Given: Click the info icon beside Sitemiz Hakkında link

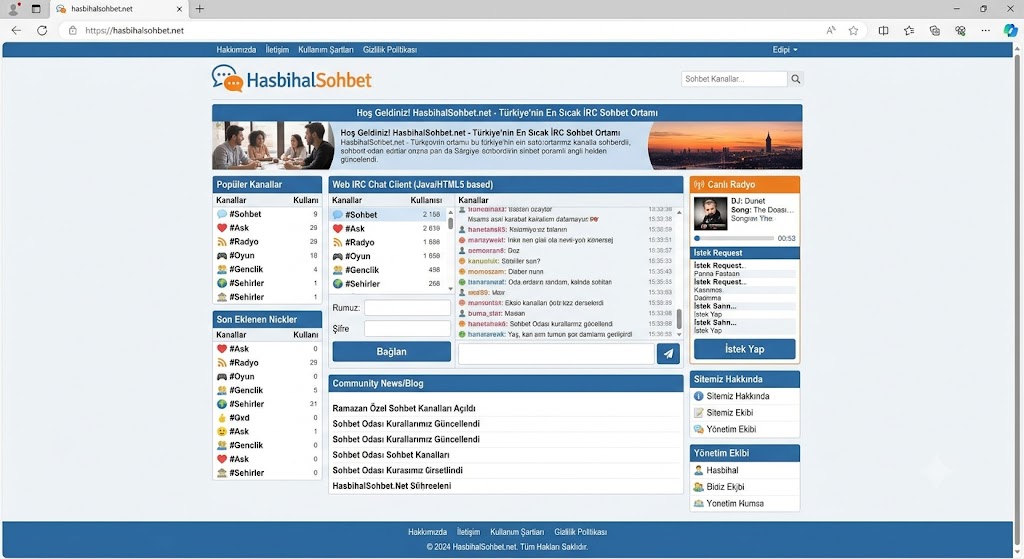Looking at the screenshot, I should point(699,396).
